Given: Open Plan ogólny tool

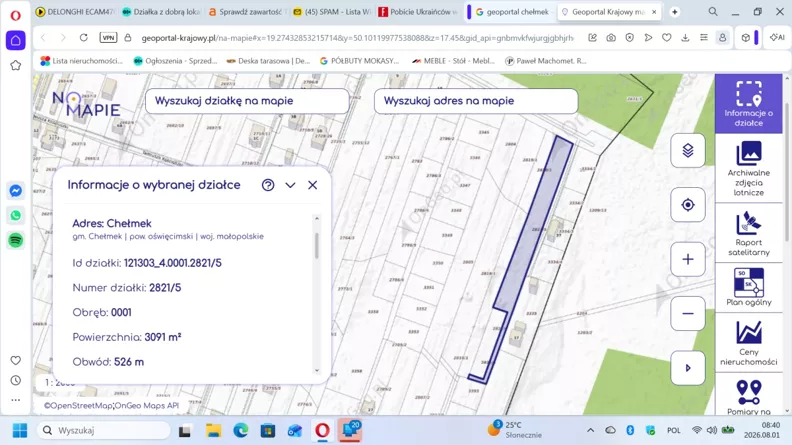Looking at the screenshot, I should click(749, 287).
